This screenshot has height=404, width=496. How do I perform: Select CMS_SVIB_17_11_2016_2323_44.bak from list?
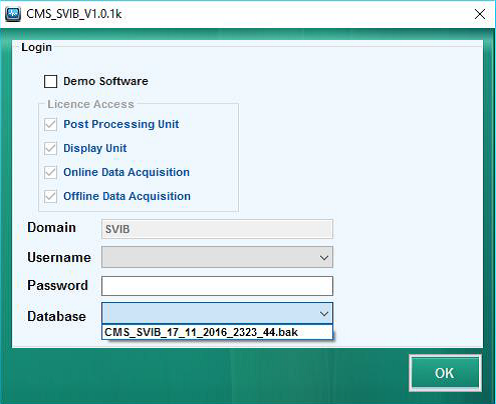pyautogui.click(x=217, y=332)
